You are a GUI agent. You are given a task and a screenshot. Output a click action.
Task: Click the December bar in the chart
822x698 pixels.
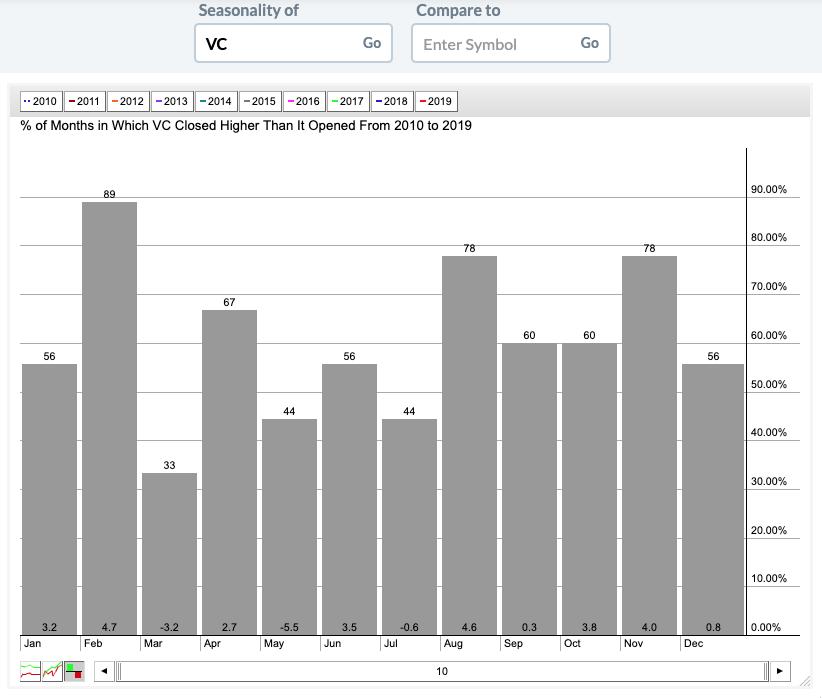pyautogui.click(x=713, y=499)
